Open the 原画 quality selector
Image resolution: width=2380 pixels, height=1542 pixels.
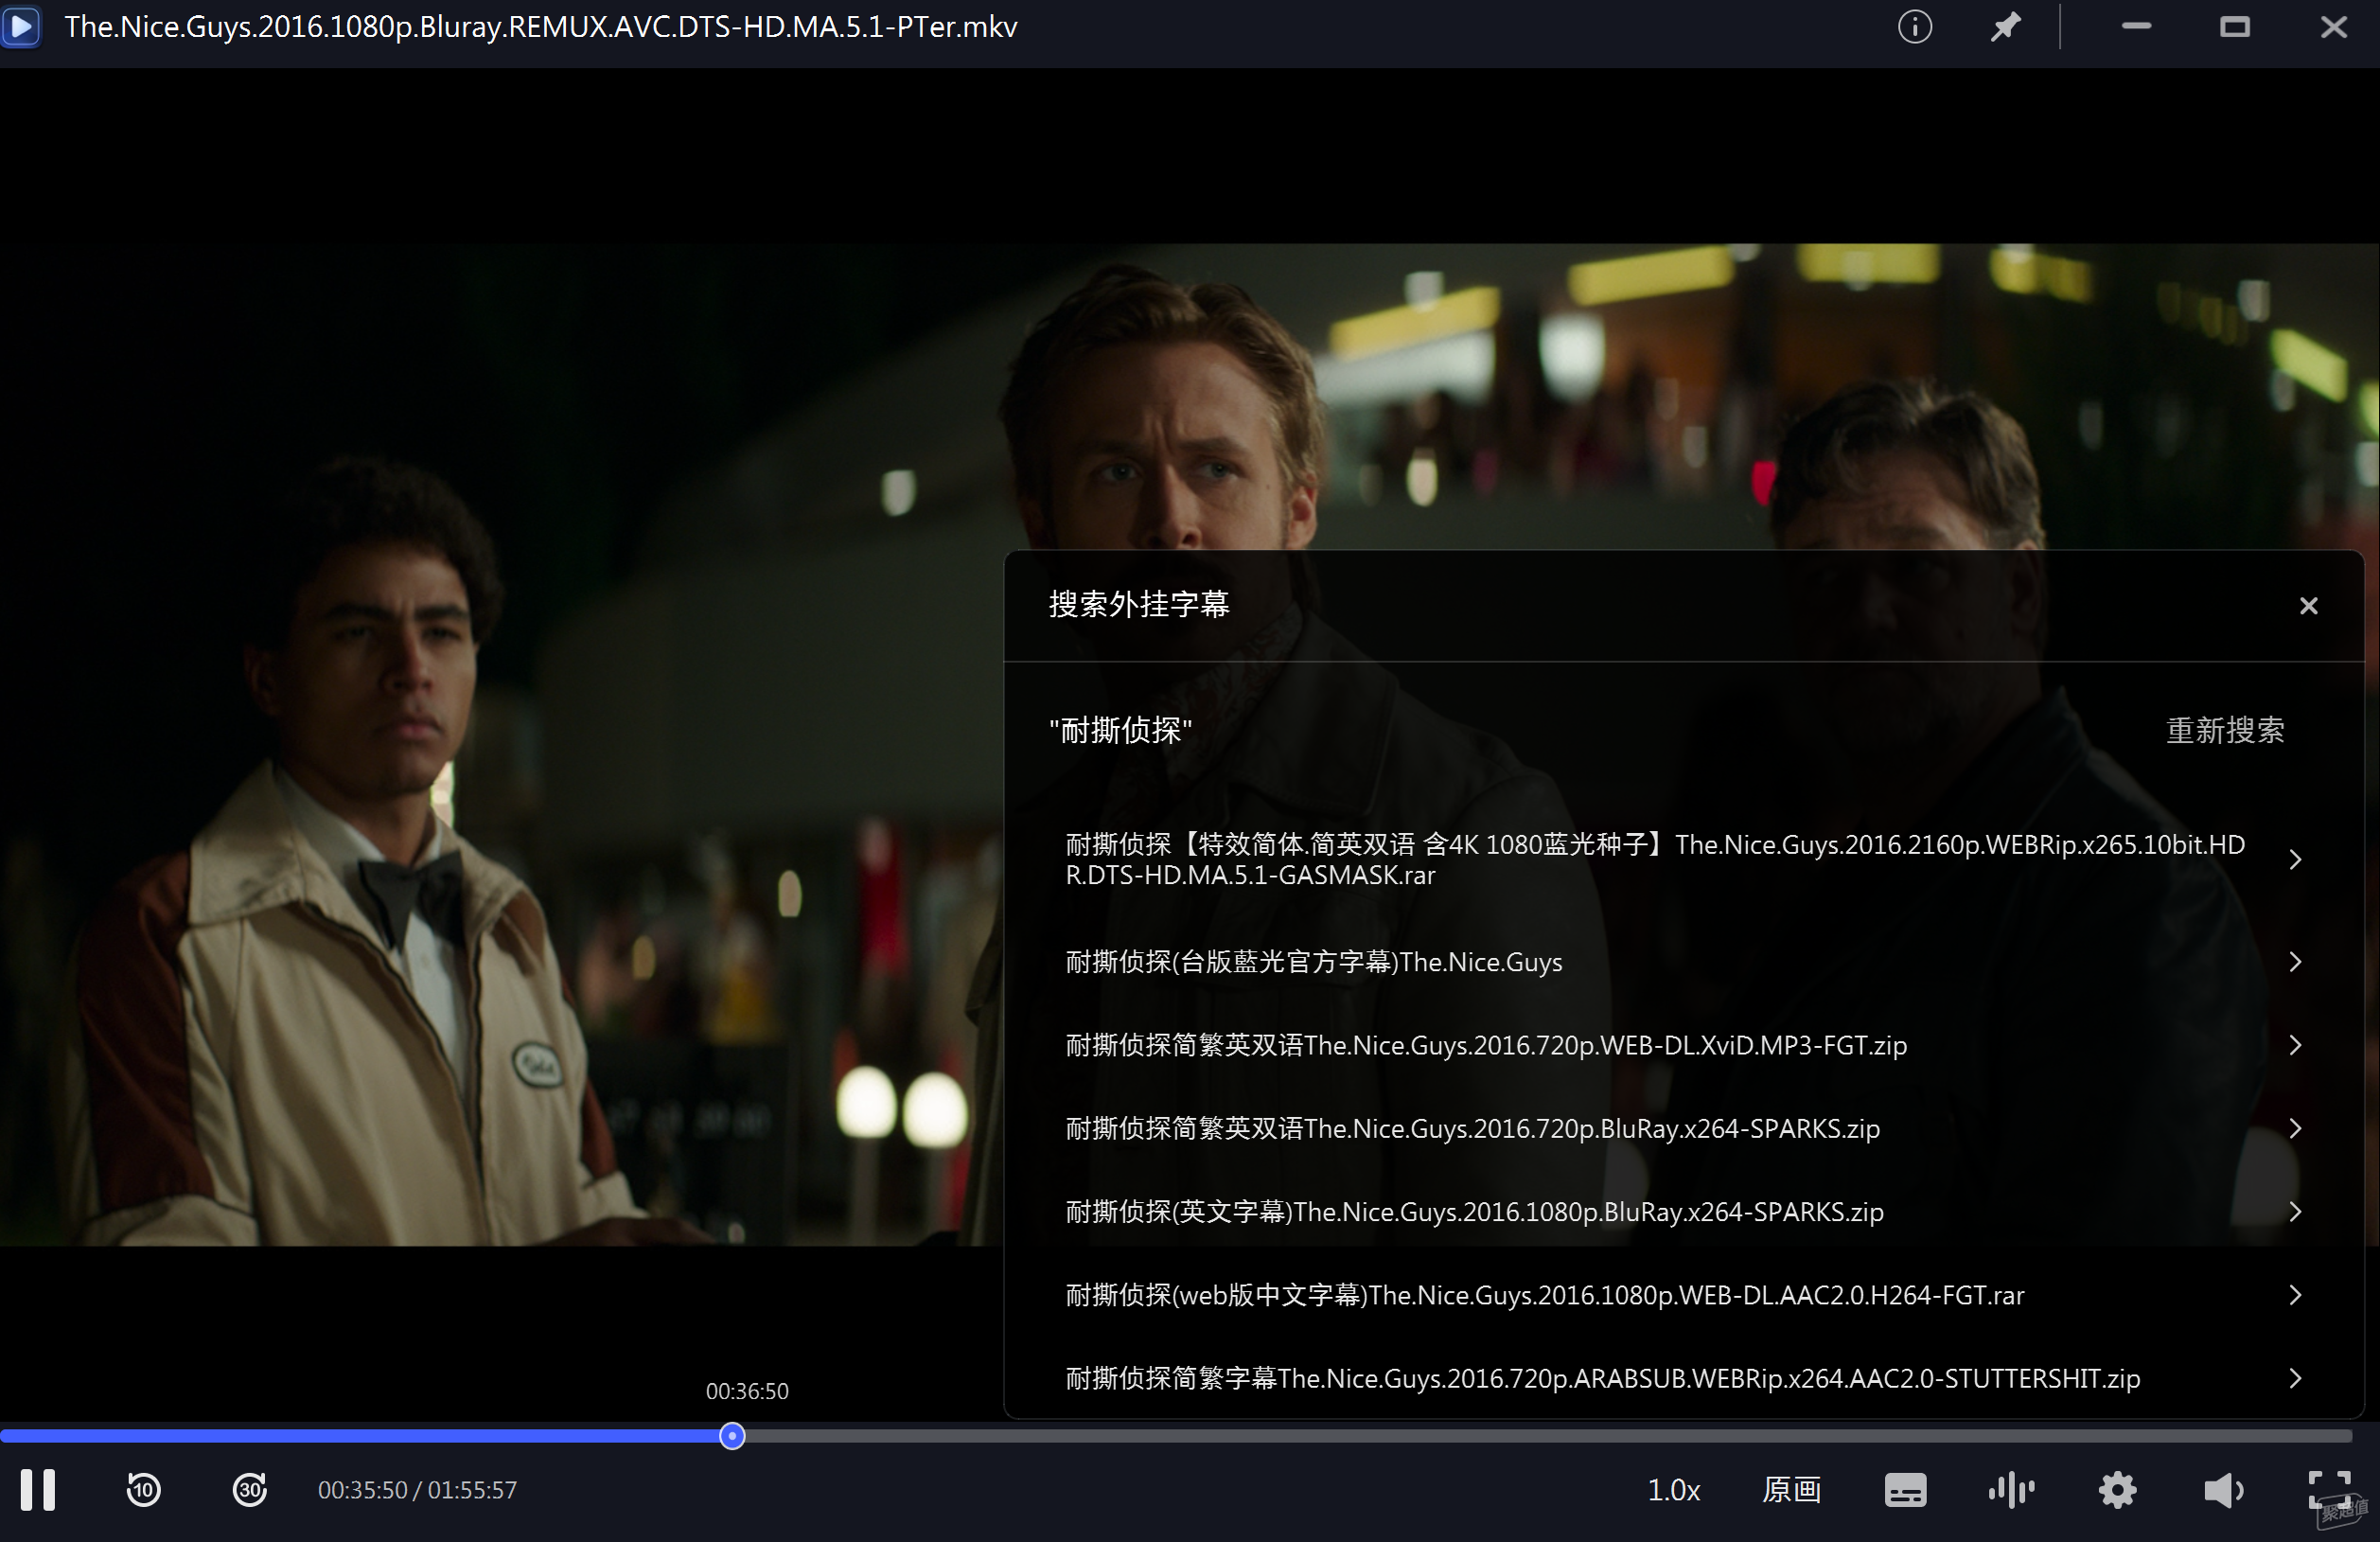pos(1791,1490)
